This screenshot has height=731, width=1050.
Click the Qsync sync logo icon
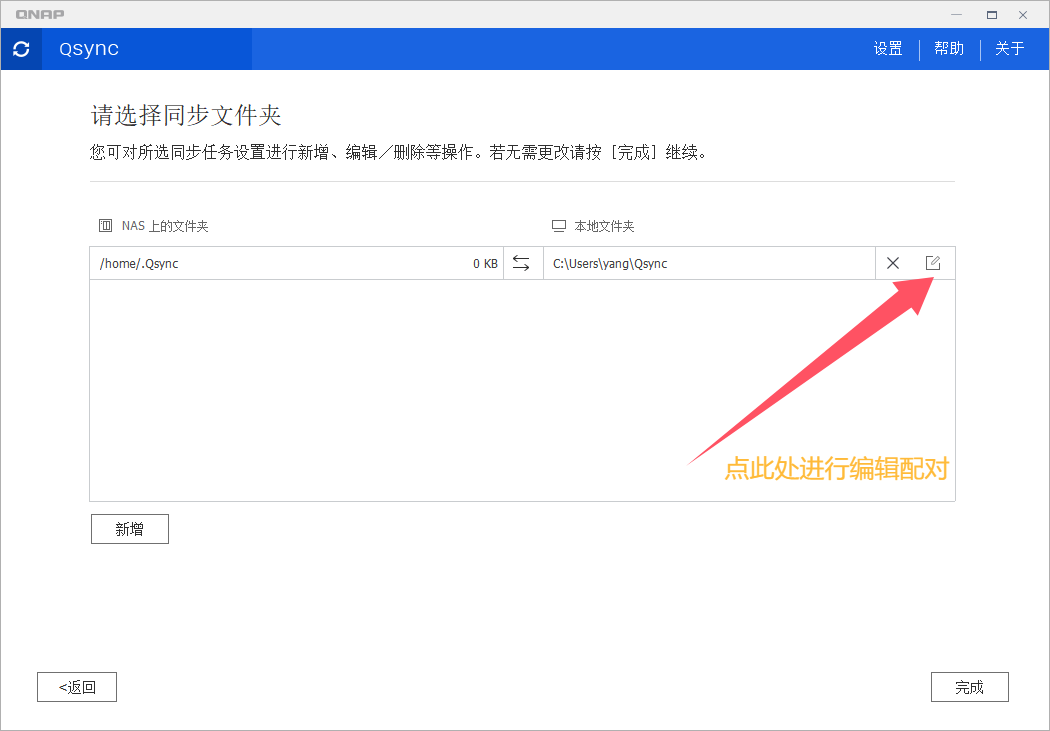21,49
